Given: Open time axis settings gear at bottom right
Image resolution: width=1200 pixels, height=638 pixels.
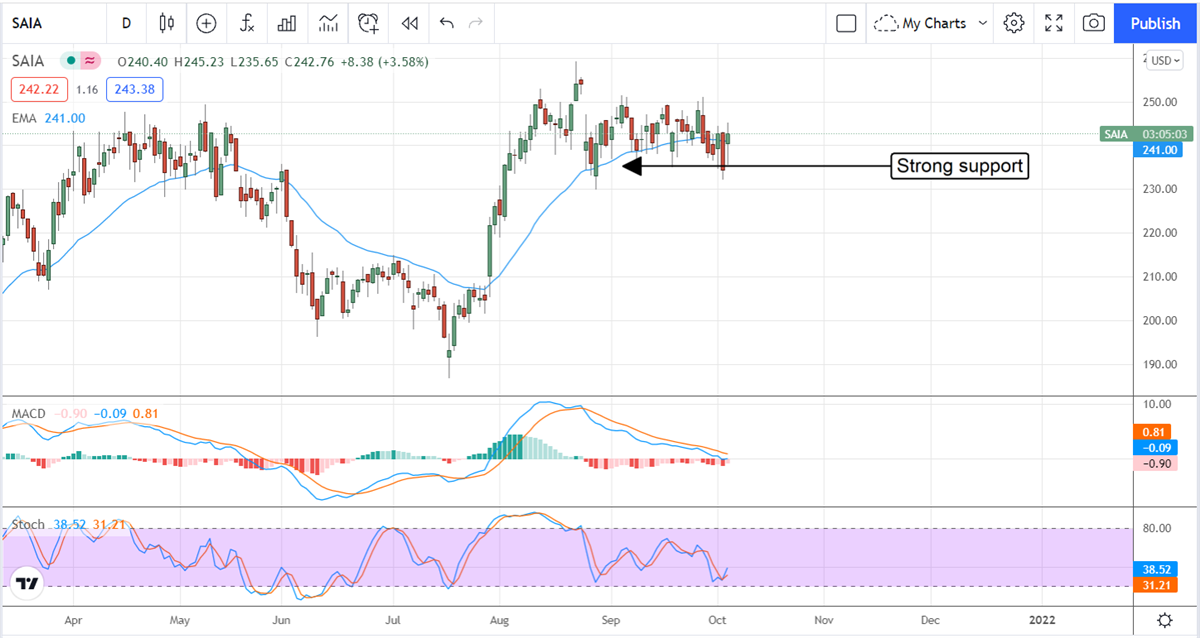Looking at the screenshot, I should [x=1165, y=620].
